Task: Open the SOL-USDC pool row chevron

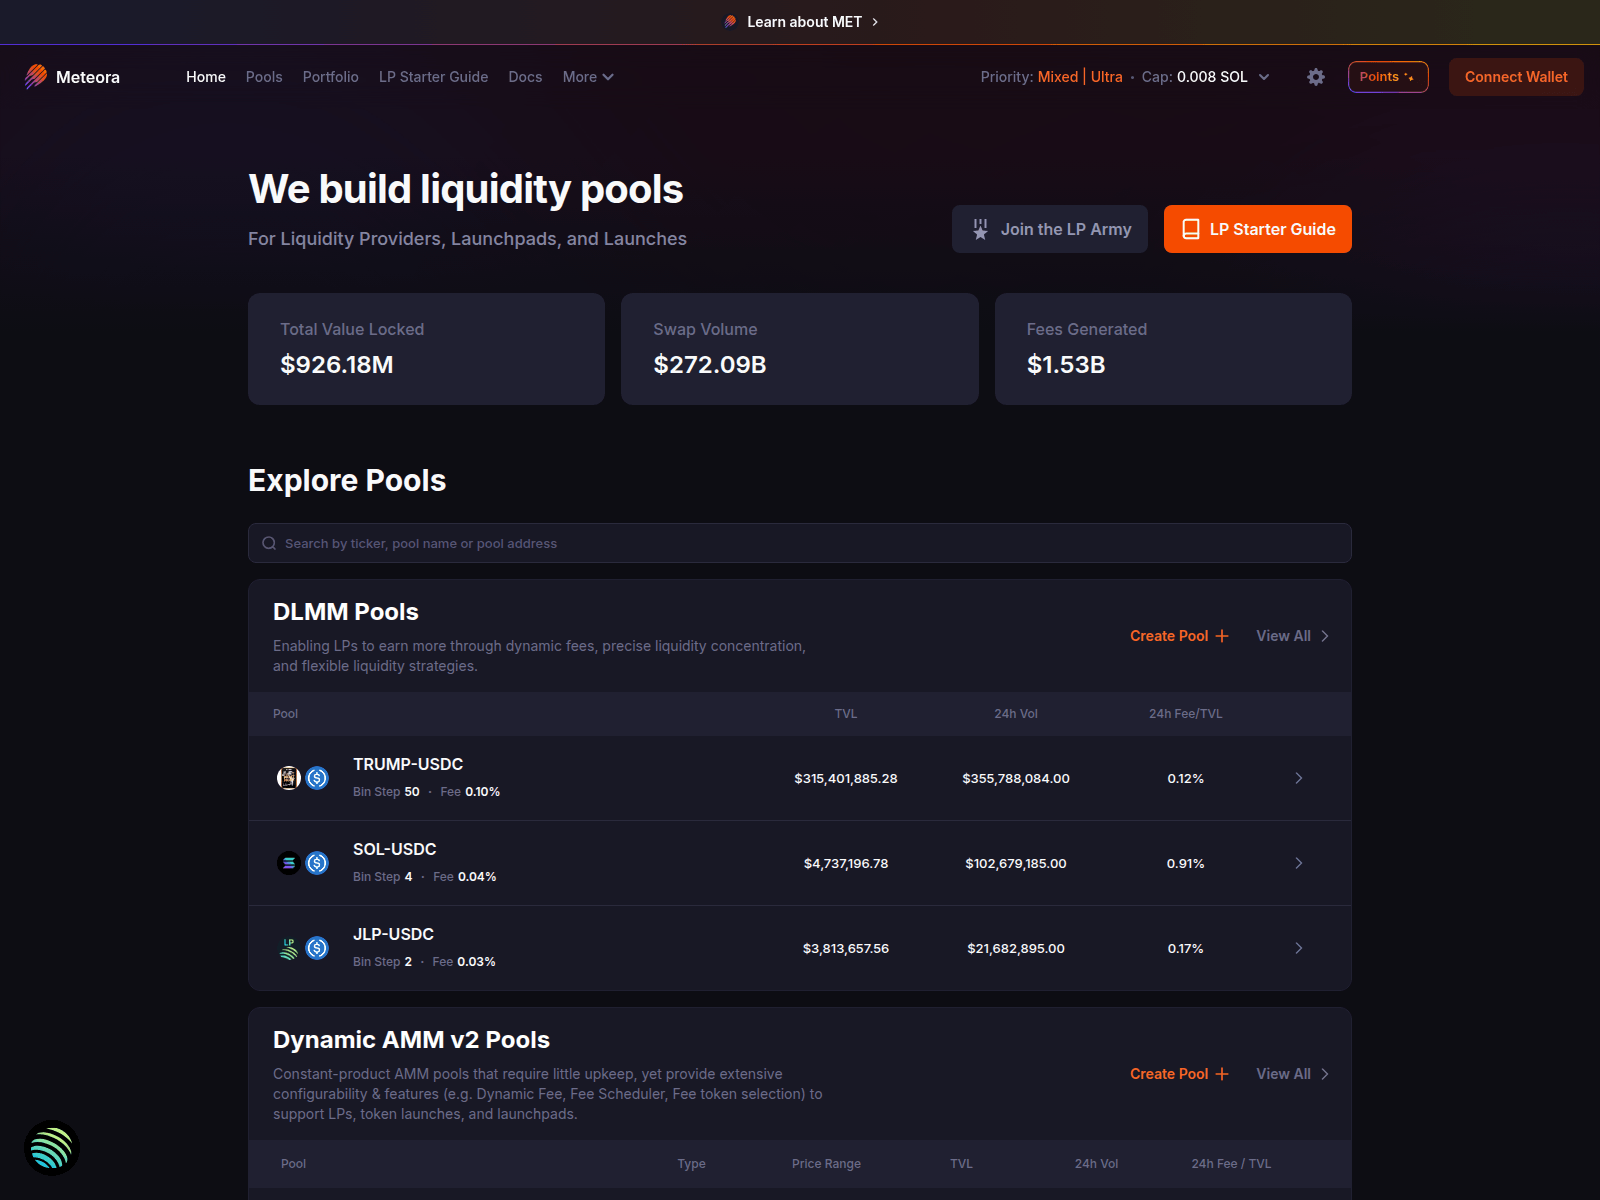Action: coord(1299,863)
